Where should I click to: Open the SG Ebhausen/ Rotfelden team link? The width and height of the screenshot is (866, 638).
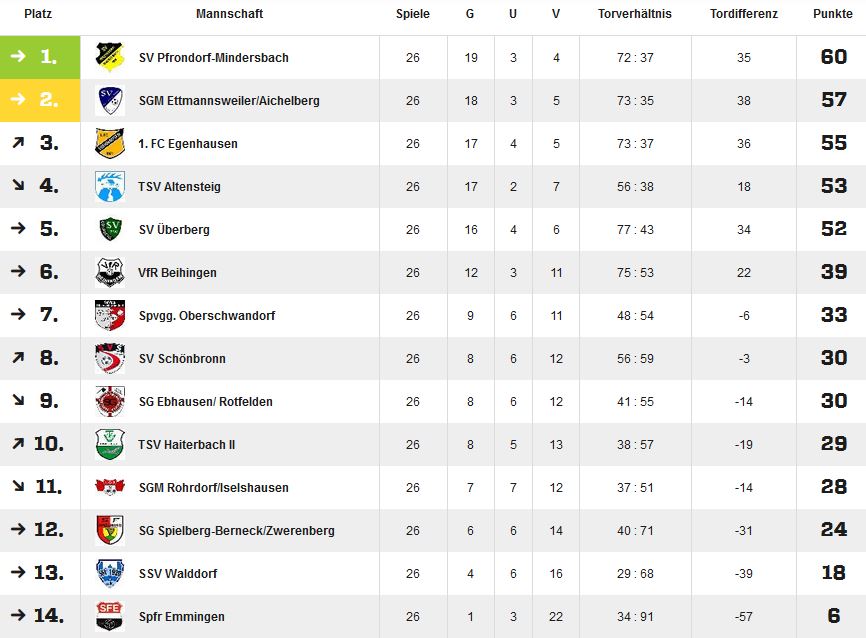205,402
